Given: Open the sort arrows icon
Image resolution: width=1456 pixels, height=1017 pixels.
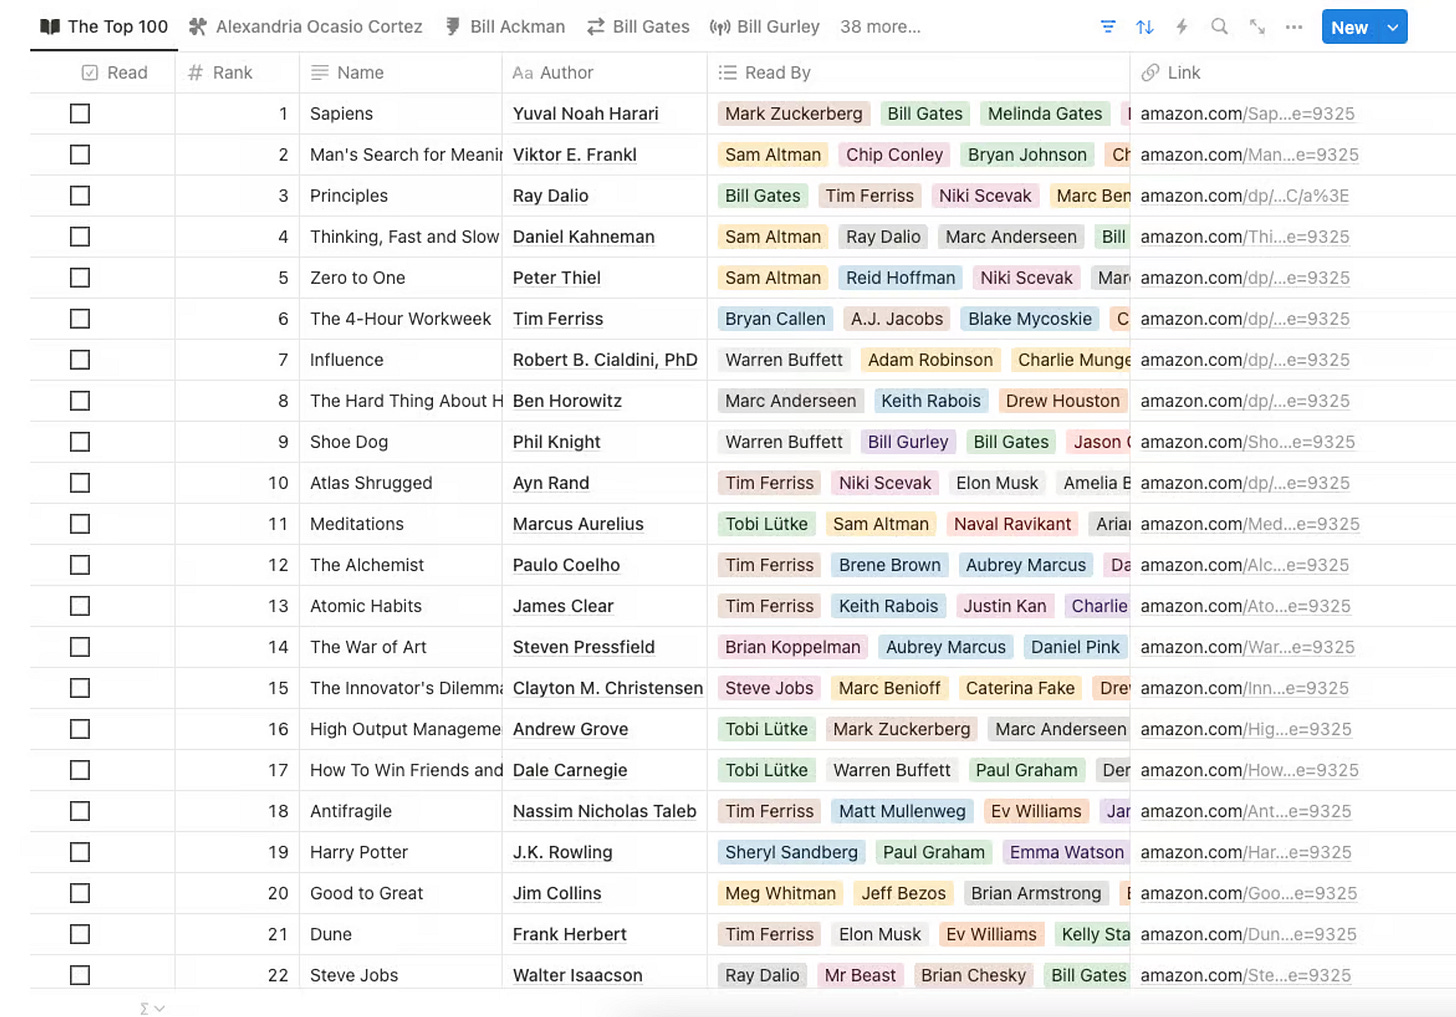Looking at the screenshot, I should [x=1145, y=27].
